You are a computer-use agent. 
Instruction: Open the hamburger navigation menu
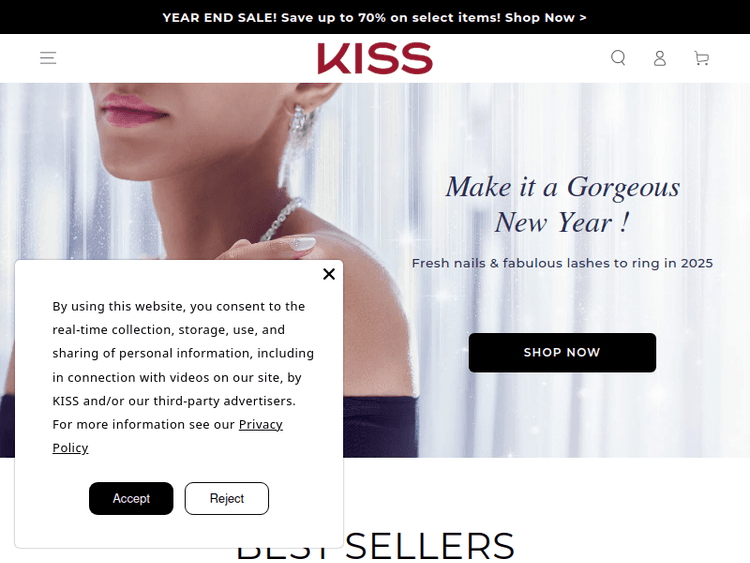pyautogui.click(x=48, y=58)
